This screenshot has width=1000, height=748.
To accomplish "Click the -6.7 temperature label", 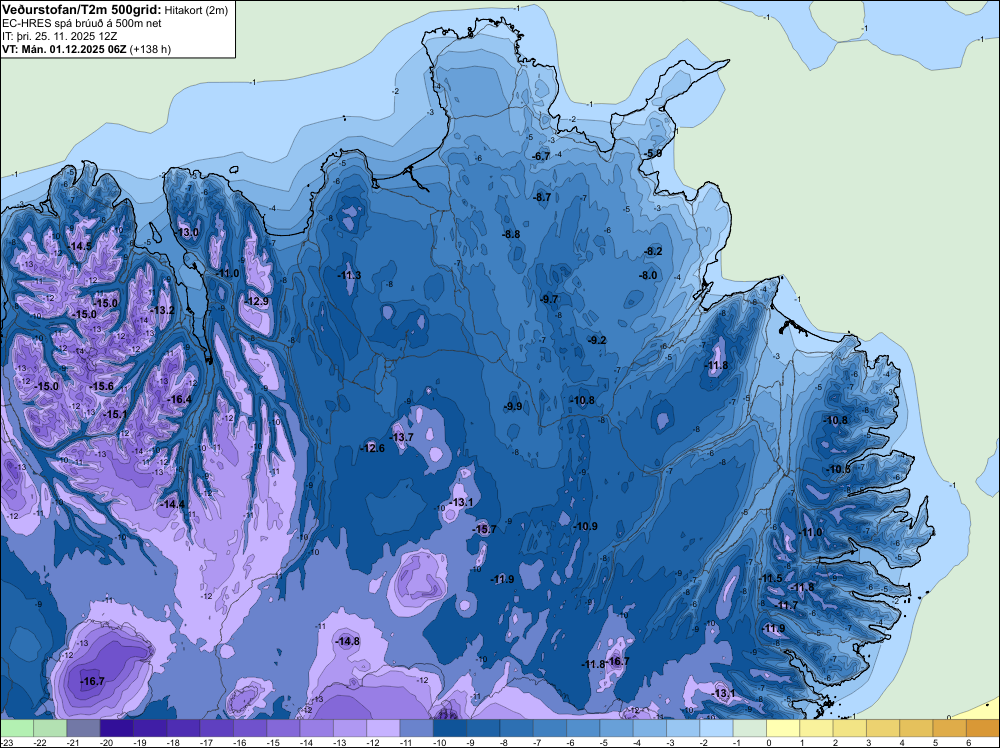I will coord(541,156).
